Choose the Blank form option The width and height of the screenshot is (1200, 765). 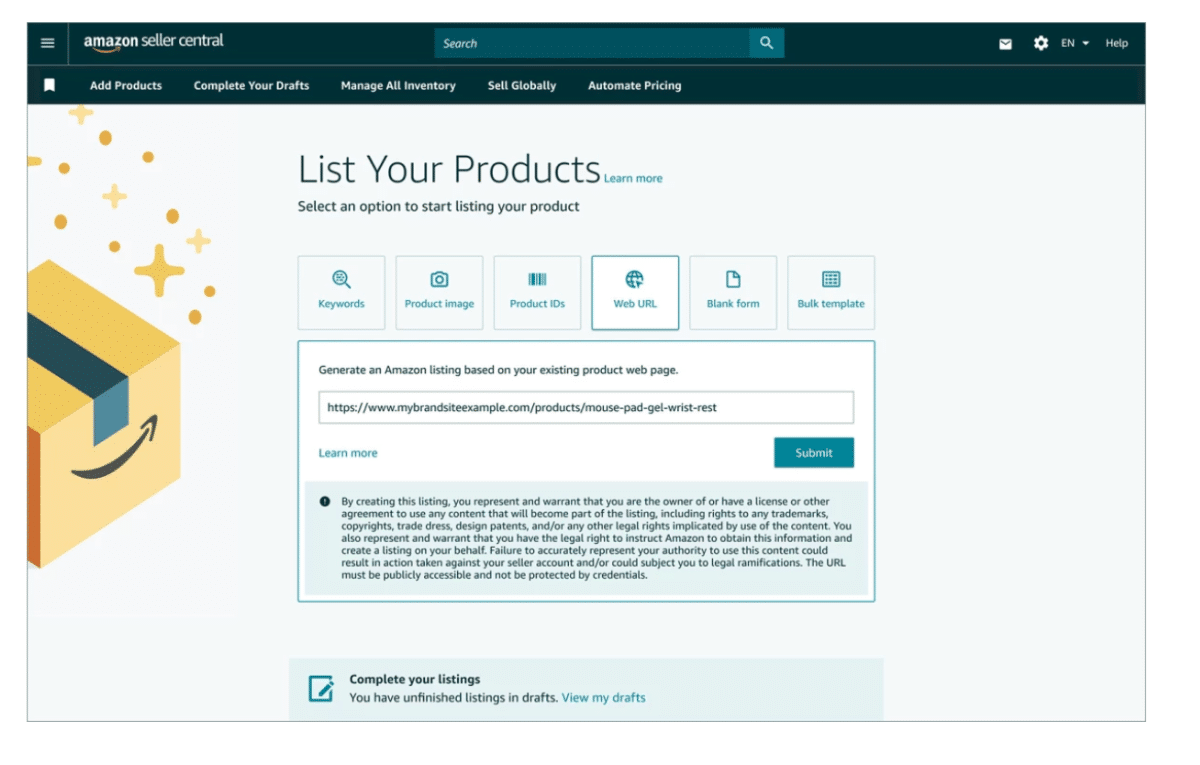733,292
